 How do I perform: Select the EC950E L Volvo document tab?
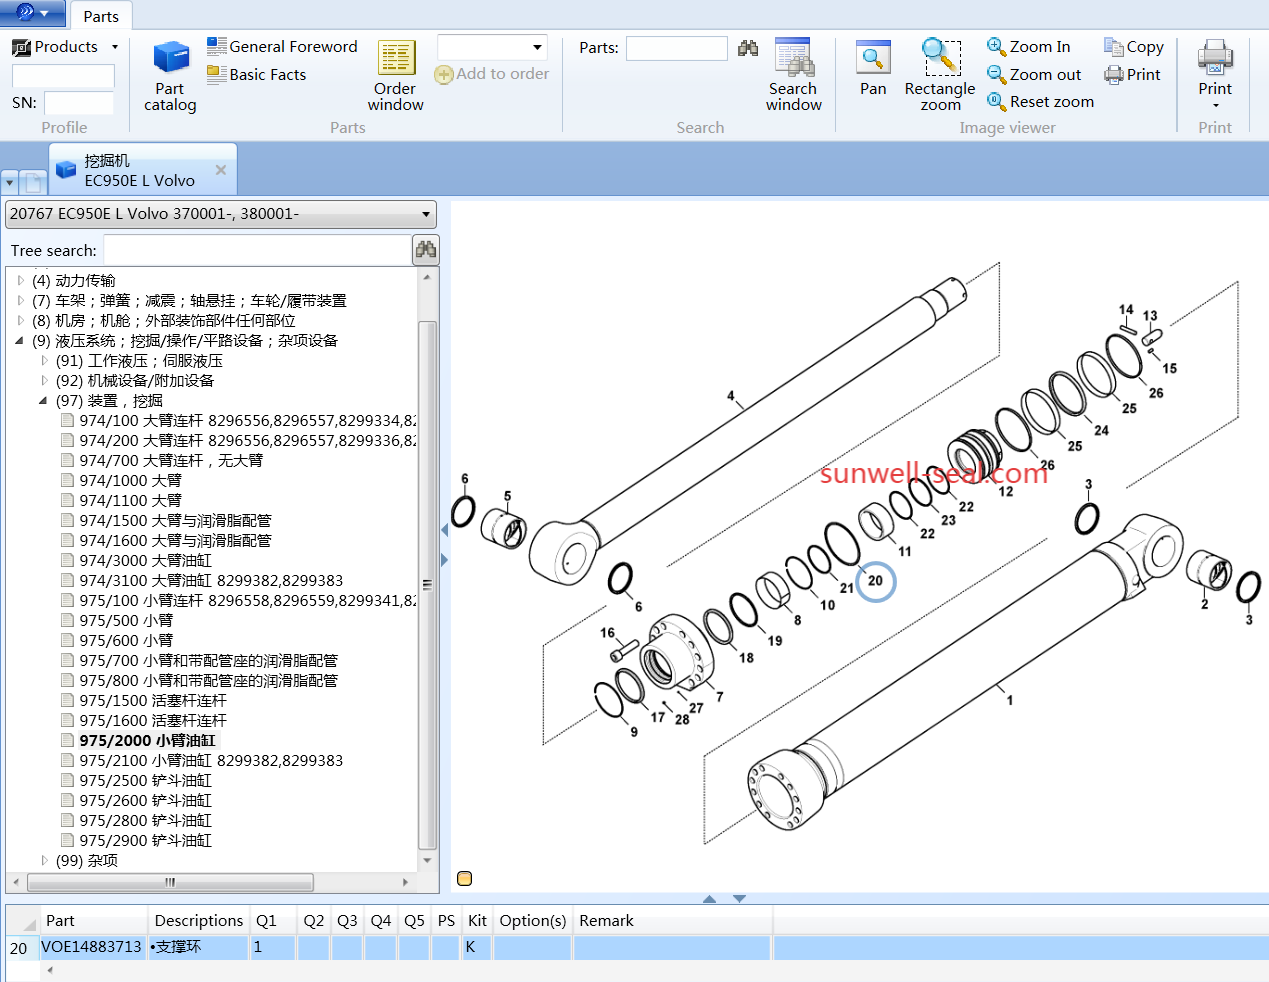click(x=140, y=171)
